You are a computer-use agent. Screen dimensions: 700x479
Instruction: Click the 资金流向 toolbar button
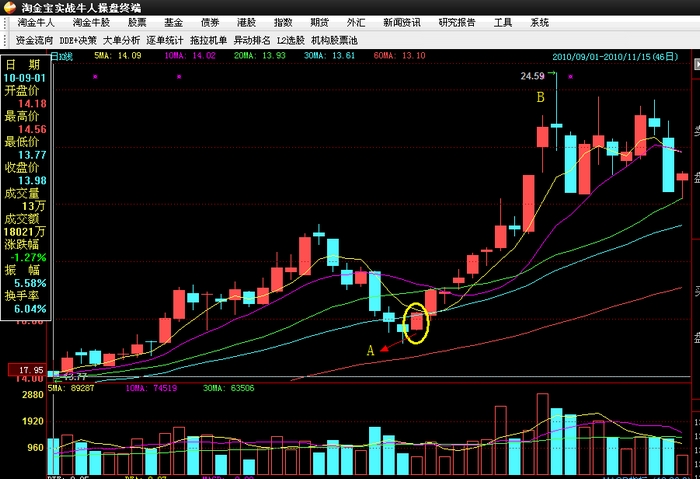[33, 40]
